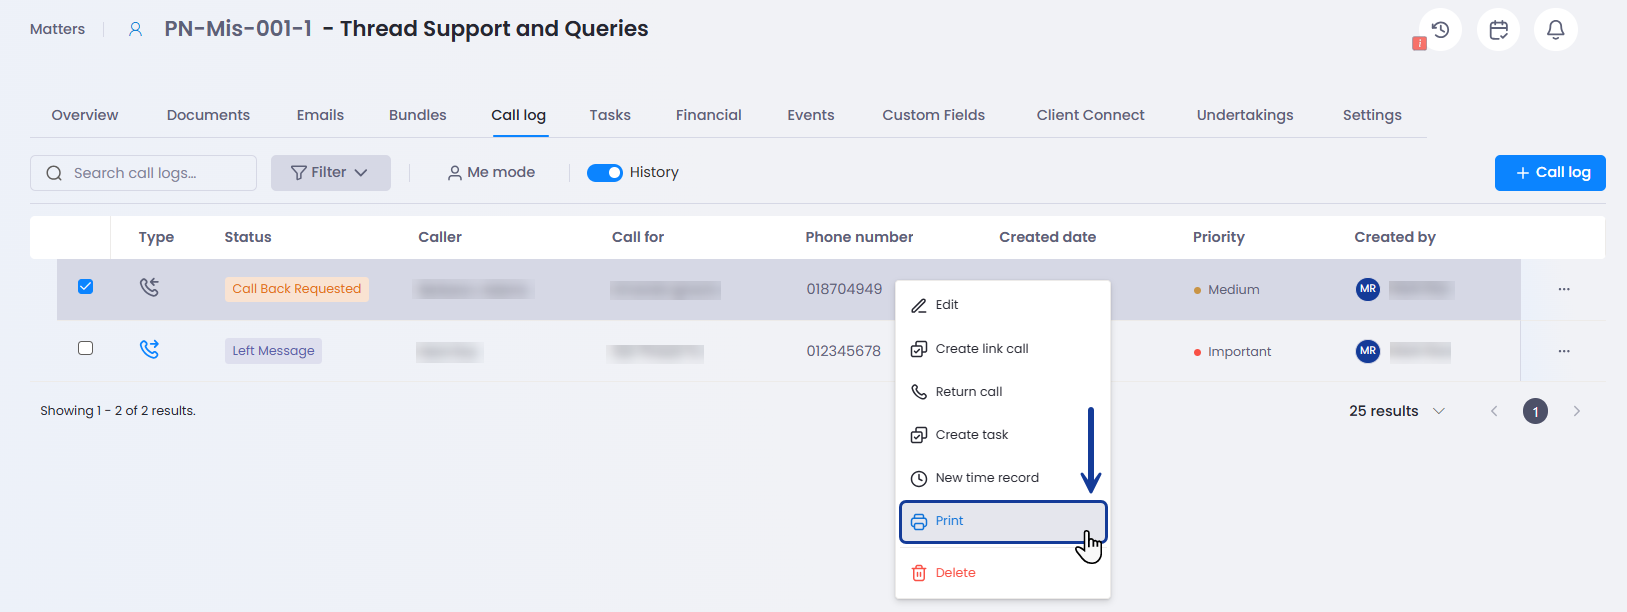Expand the Filter dropdown
The width and height of the screenshot is (1627, 612).
[330, 173]
